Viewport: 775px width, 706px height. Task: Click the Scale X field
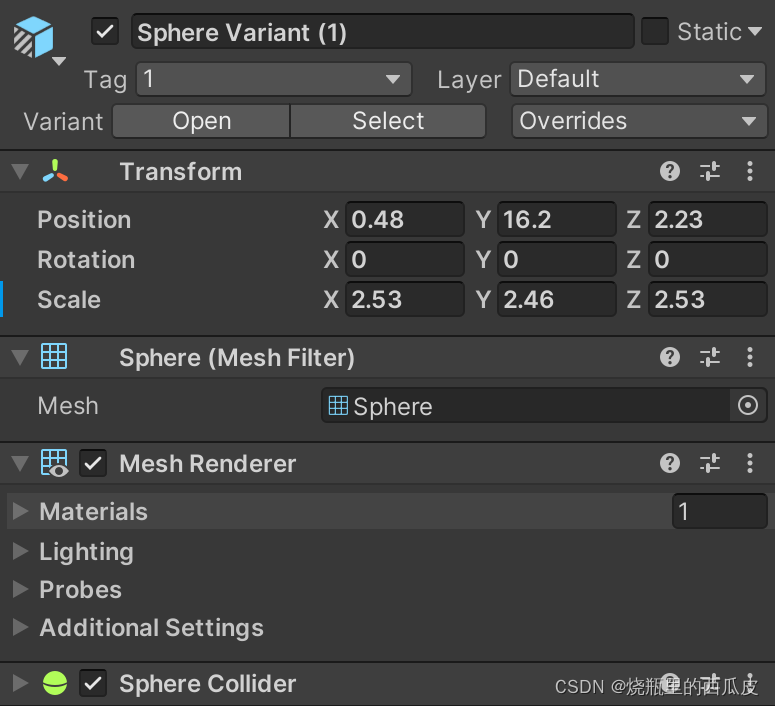(x=405, y=300)
